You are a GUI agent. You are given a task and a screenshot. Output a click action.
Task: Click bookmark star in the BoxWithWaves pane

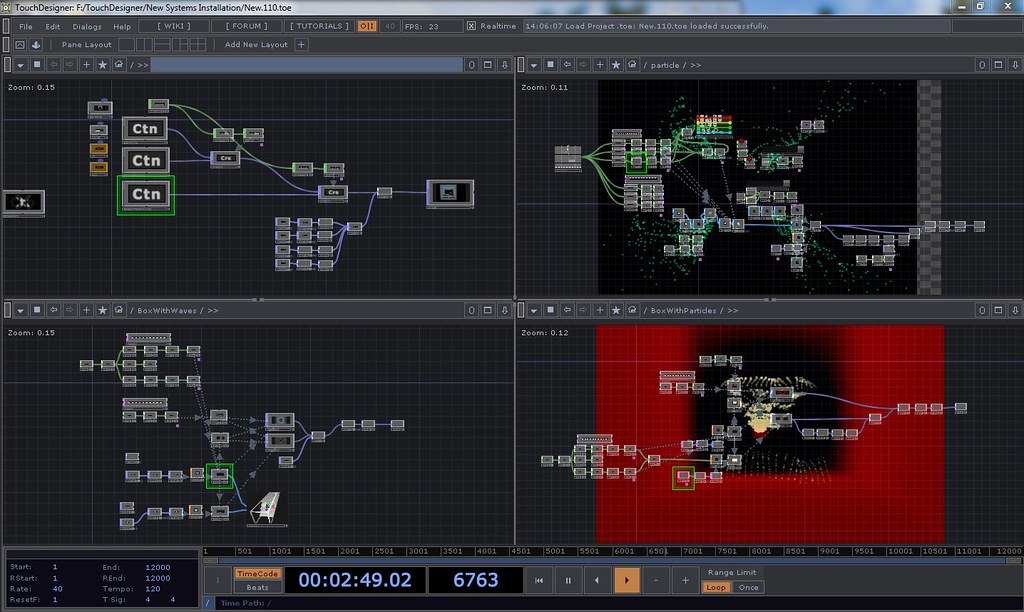(102, 310)
